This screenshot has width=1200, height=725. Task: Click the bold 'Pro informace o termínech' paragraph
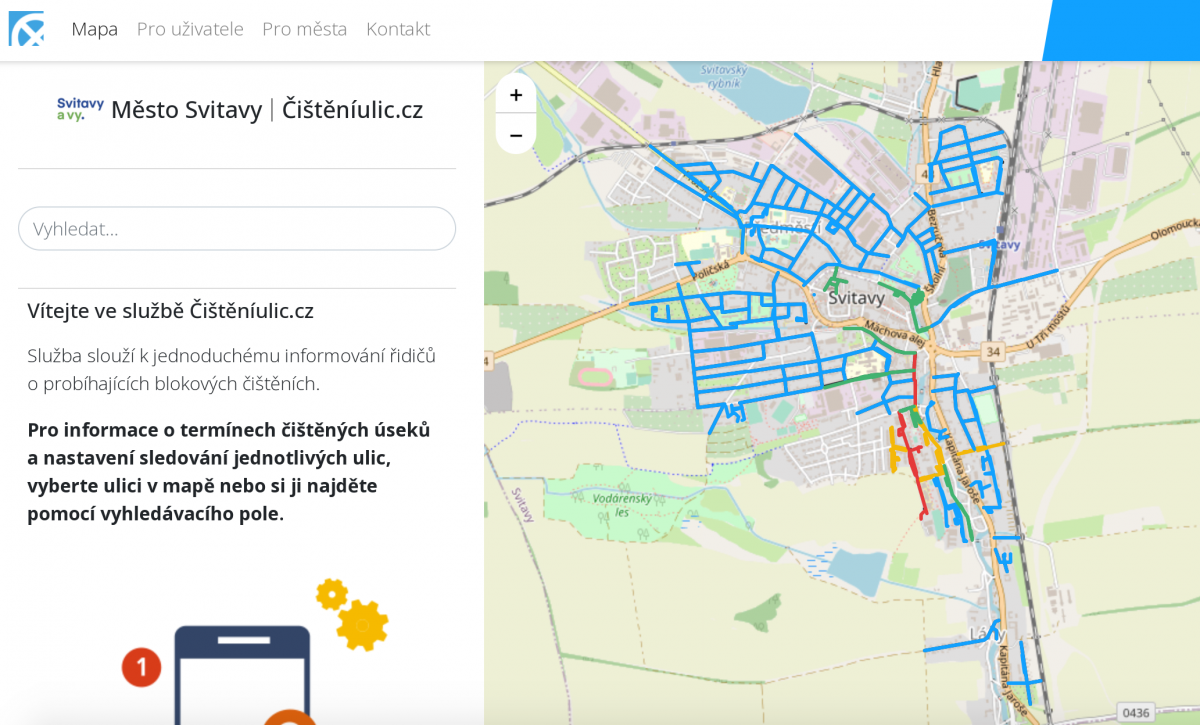[x=230, y=472]
